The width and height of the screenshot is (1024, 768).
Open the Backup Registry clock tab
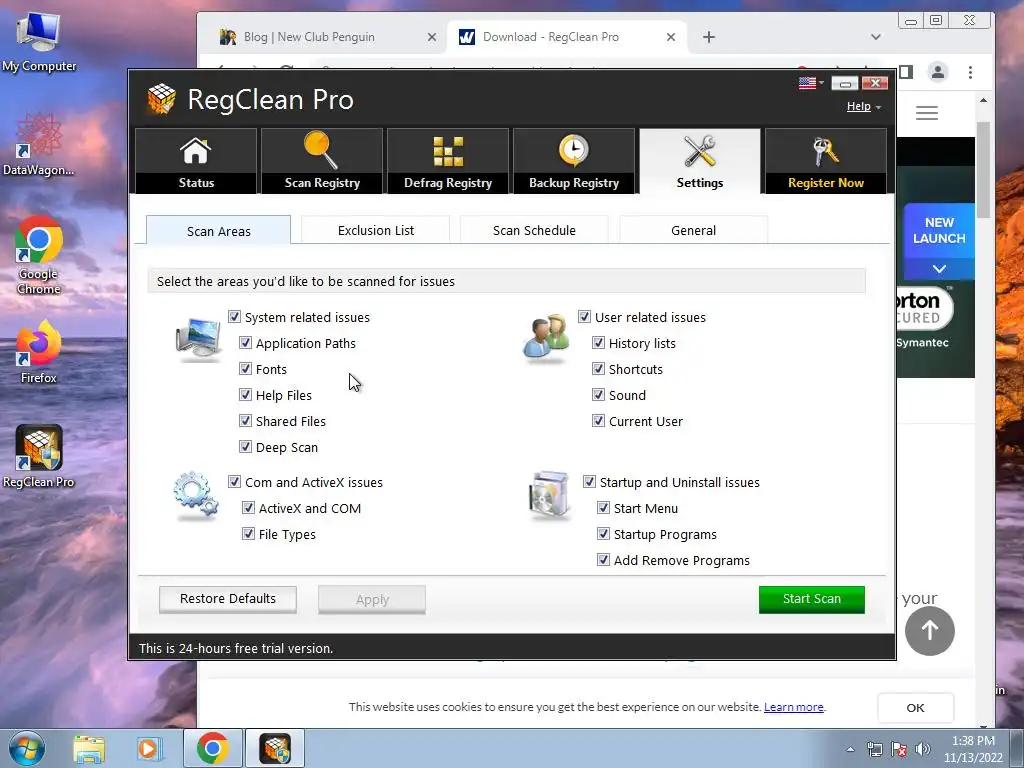click(x=574, y=161)
